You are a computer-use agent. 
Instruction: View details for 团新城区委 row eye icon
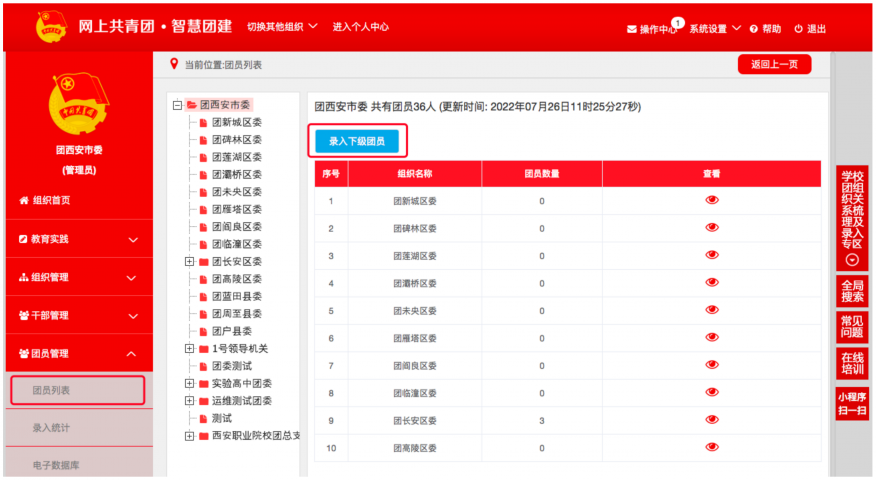711,200
